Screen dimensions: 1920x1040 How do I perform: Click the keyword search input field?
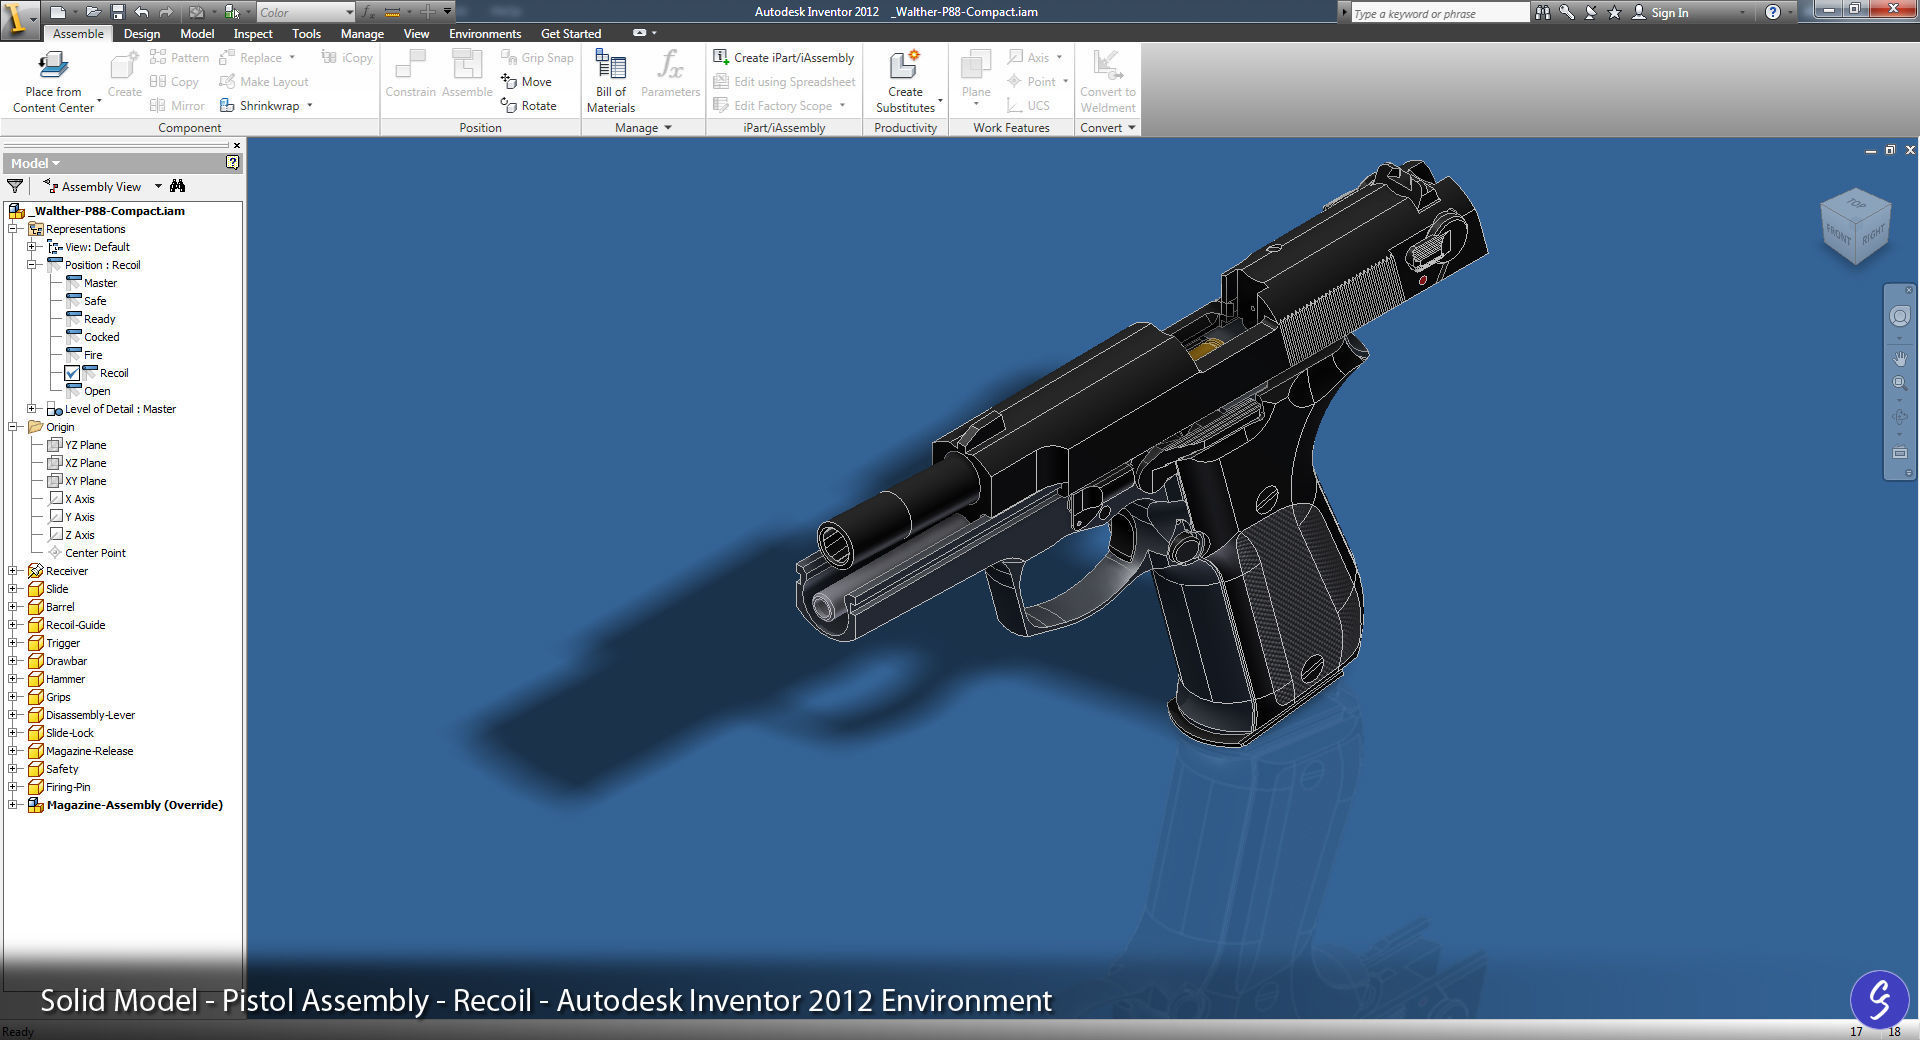coord(1440,13)
